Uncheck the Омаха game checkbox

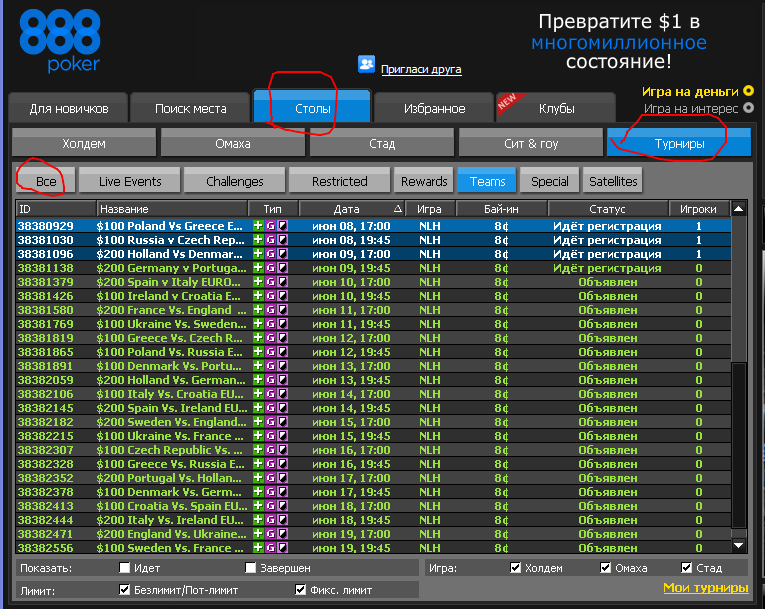pos(605,568)
